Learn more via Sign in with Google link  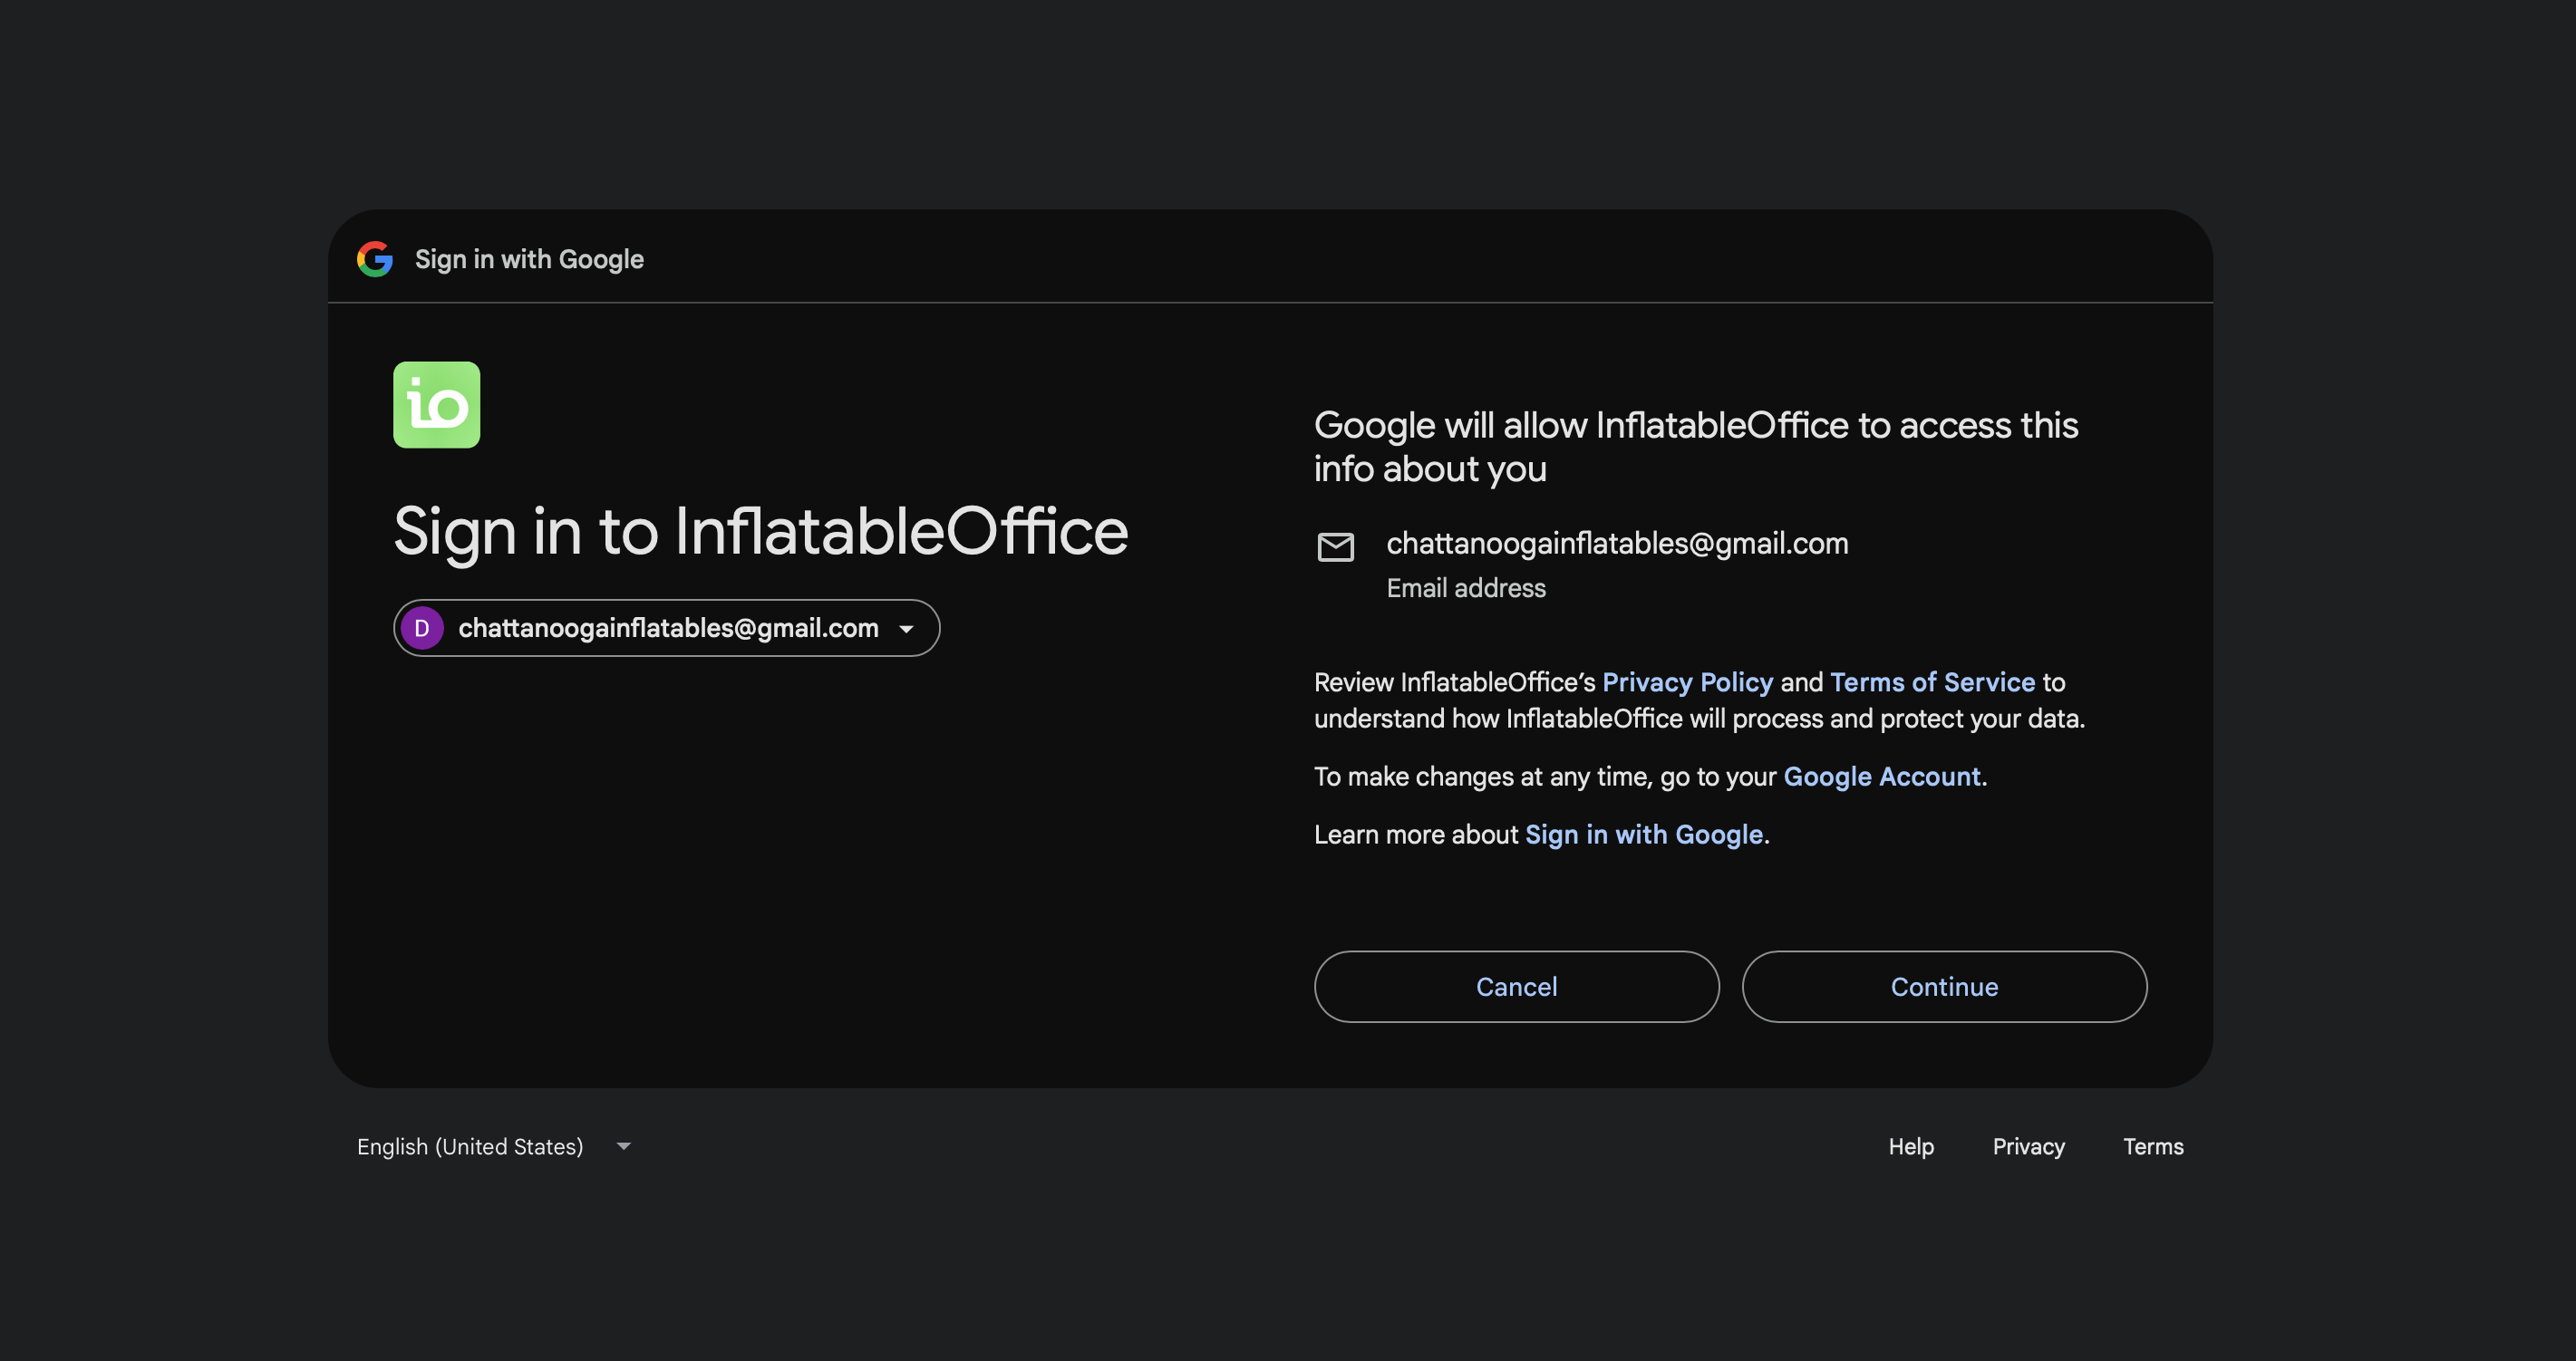point(1643,835)
